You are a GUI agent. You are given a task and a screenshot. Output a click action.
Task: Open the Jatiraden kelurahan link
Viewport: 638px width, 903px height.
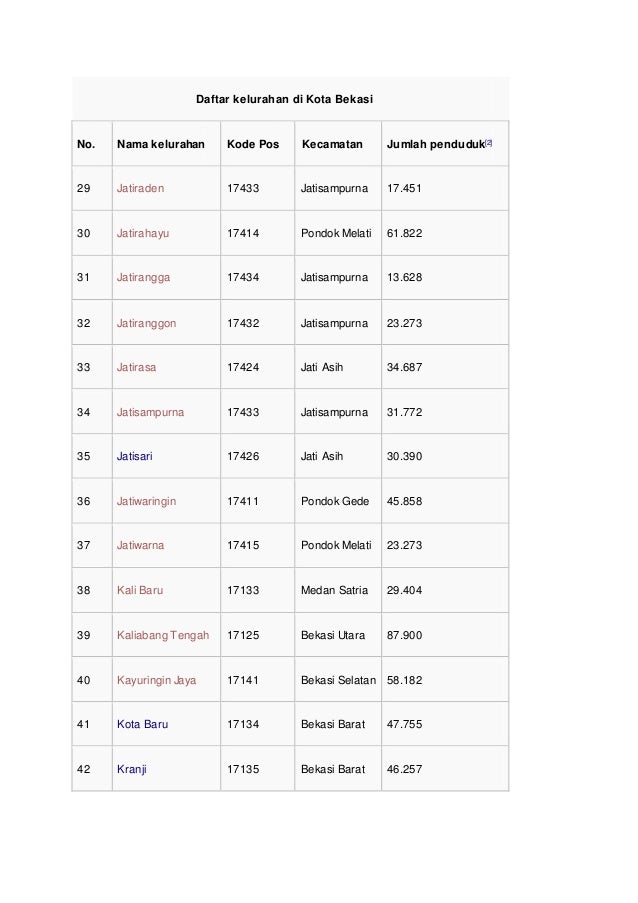tap(140, 188)
